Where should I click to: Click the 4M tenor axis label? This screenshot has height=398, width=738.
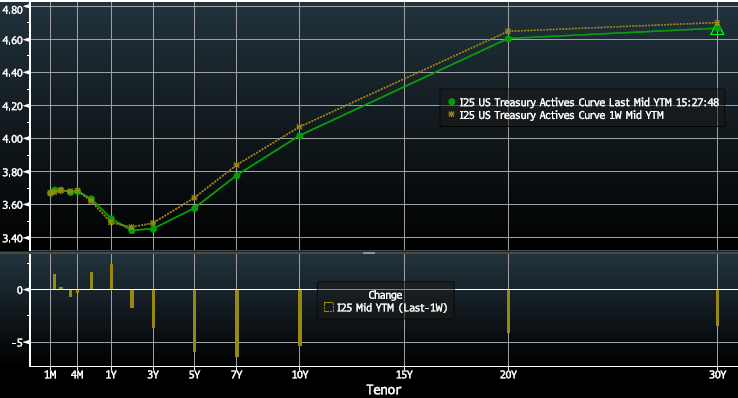click(77, 375)
